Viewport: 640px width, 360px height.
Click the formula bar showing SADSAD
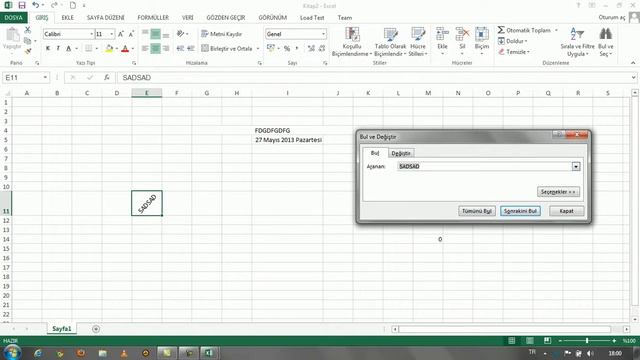[x=373, y=78]
